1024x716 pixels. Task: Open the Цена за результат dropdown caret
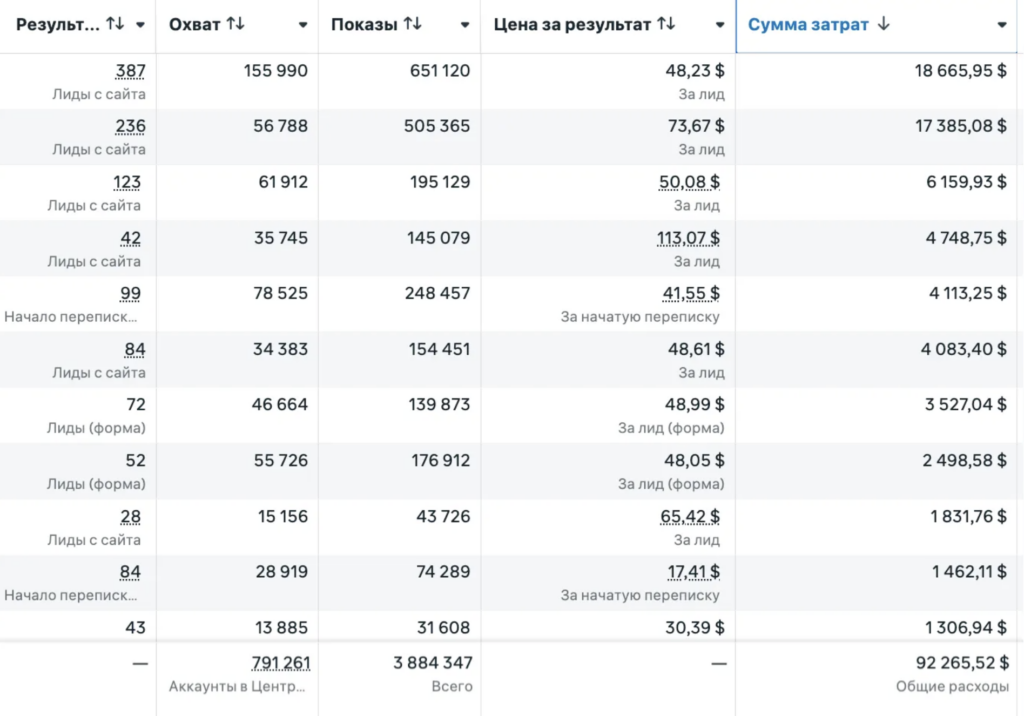[720, 25]
